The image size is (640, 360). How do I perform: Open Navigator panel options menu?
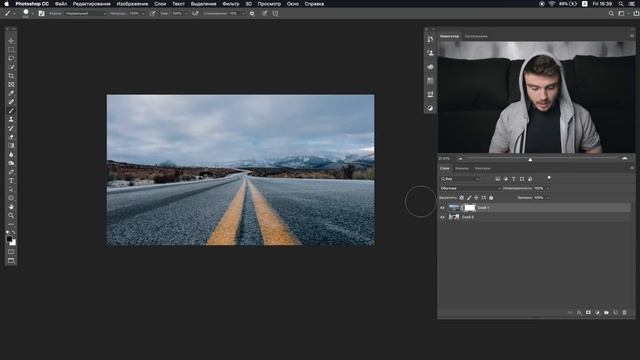(x=632, y=36)
